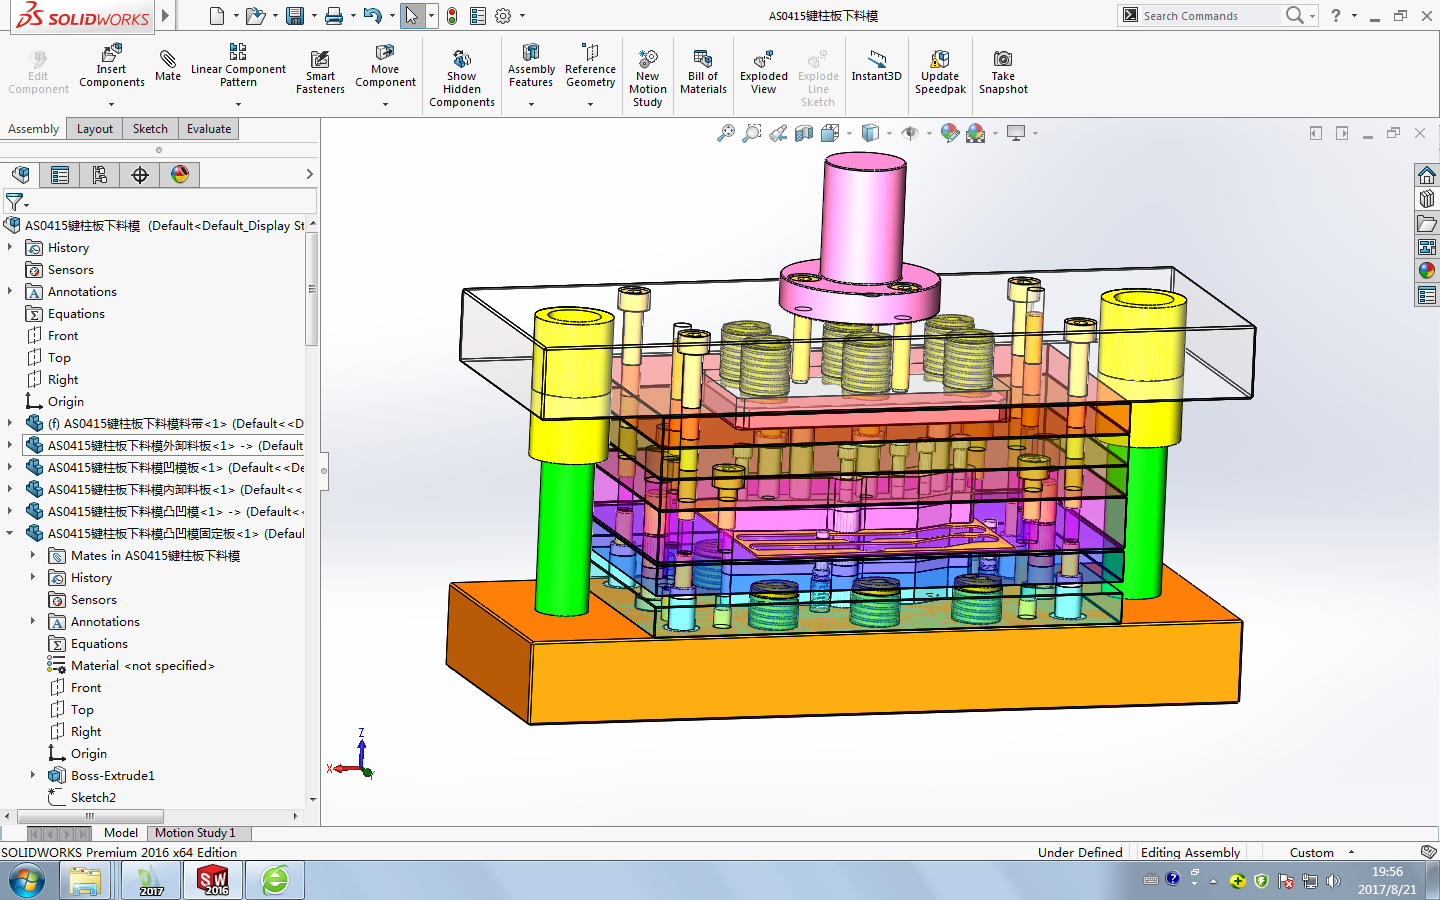This screenshot has width=1440, height=900.
Task: Toggle the hide/show items eye icon
Action: [x=909, y=133]
